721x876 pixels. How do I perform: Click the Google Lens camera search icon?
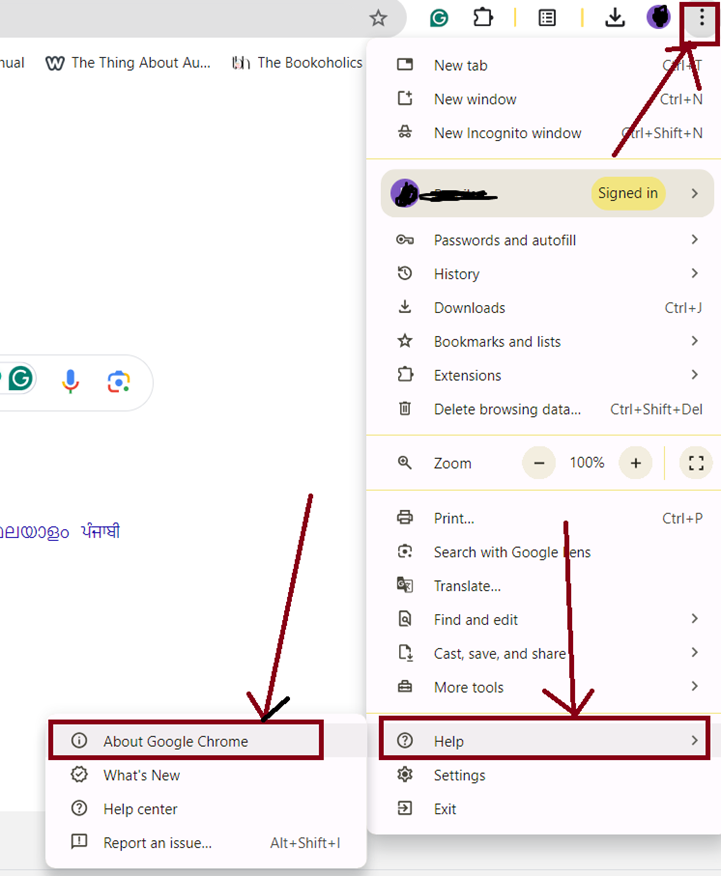[119, 381]
